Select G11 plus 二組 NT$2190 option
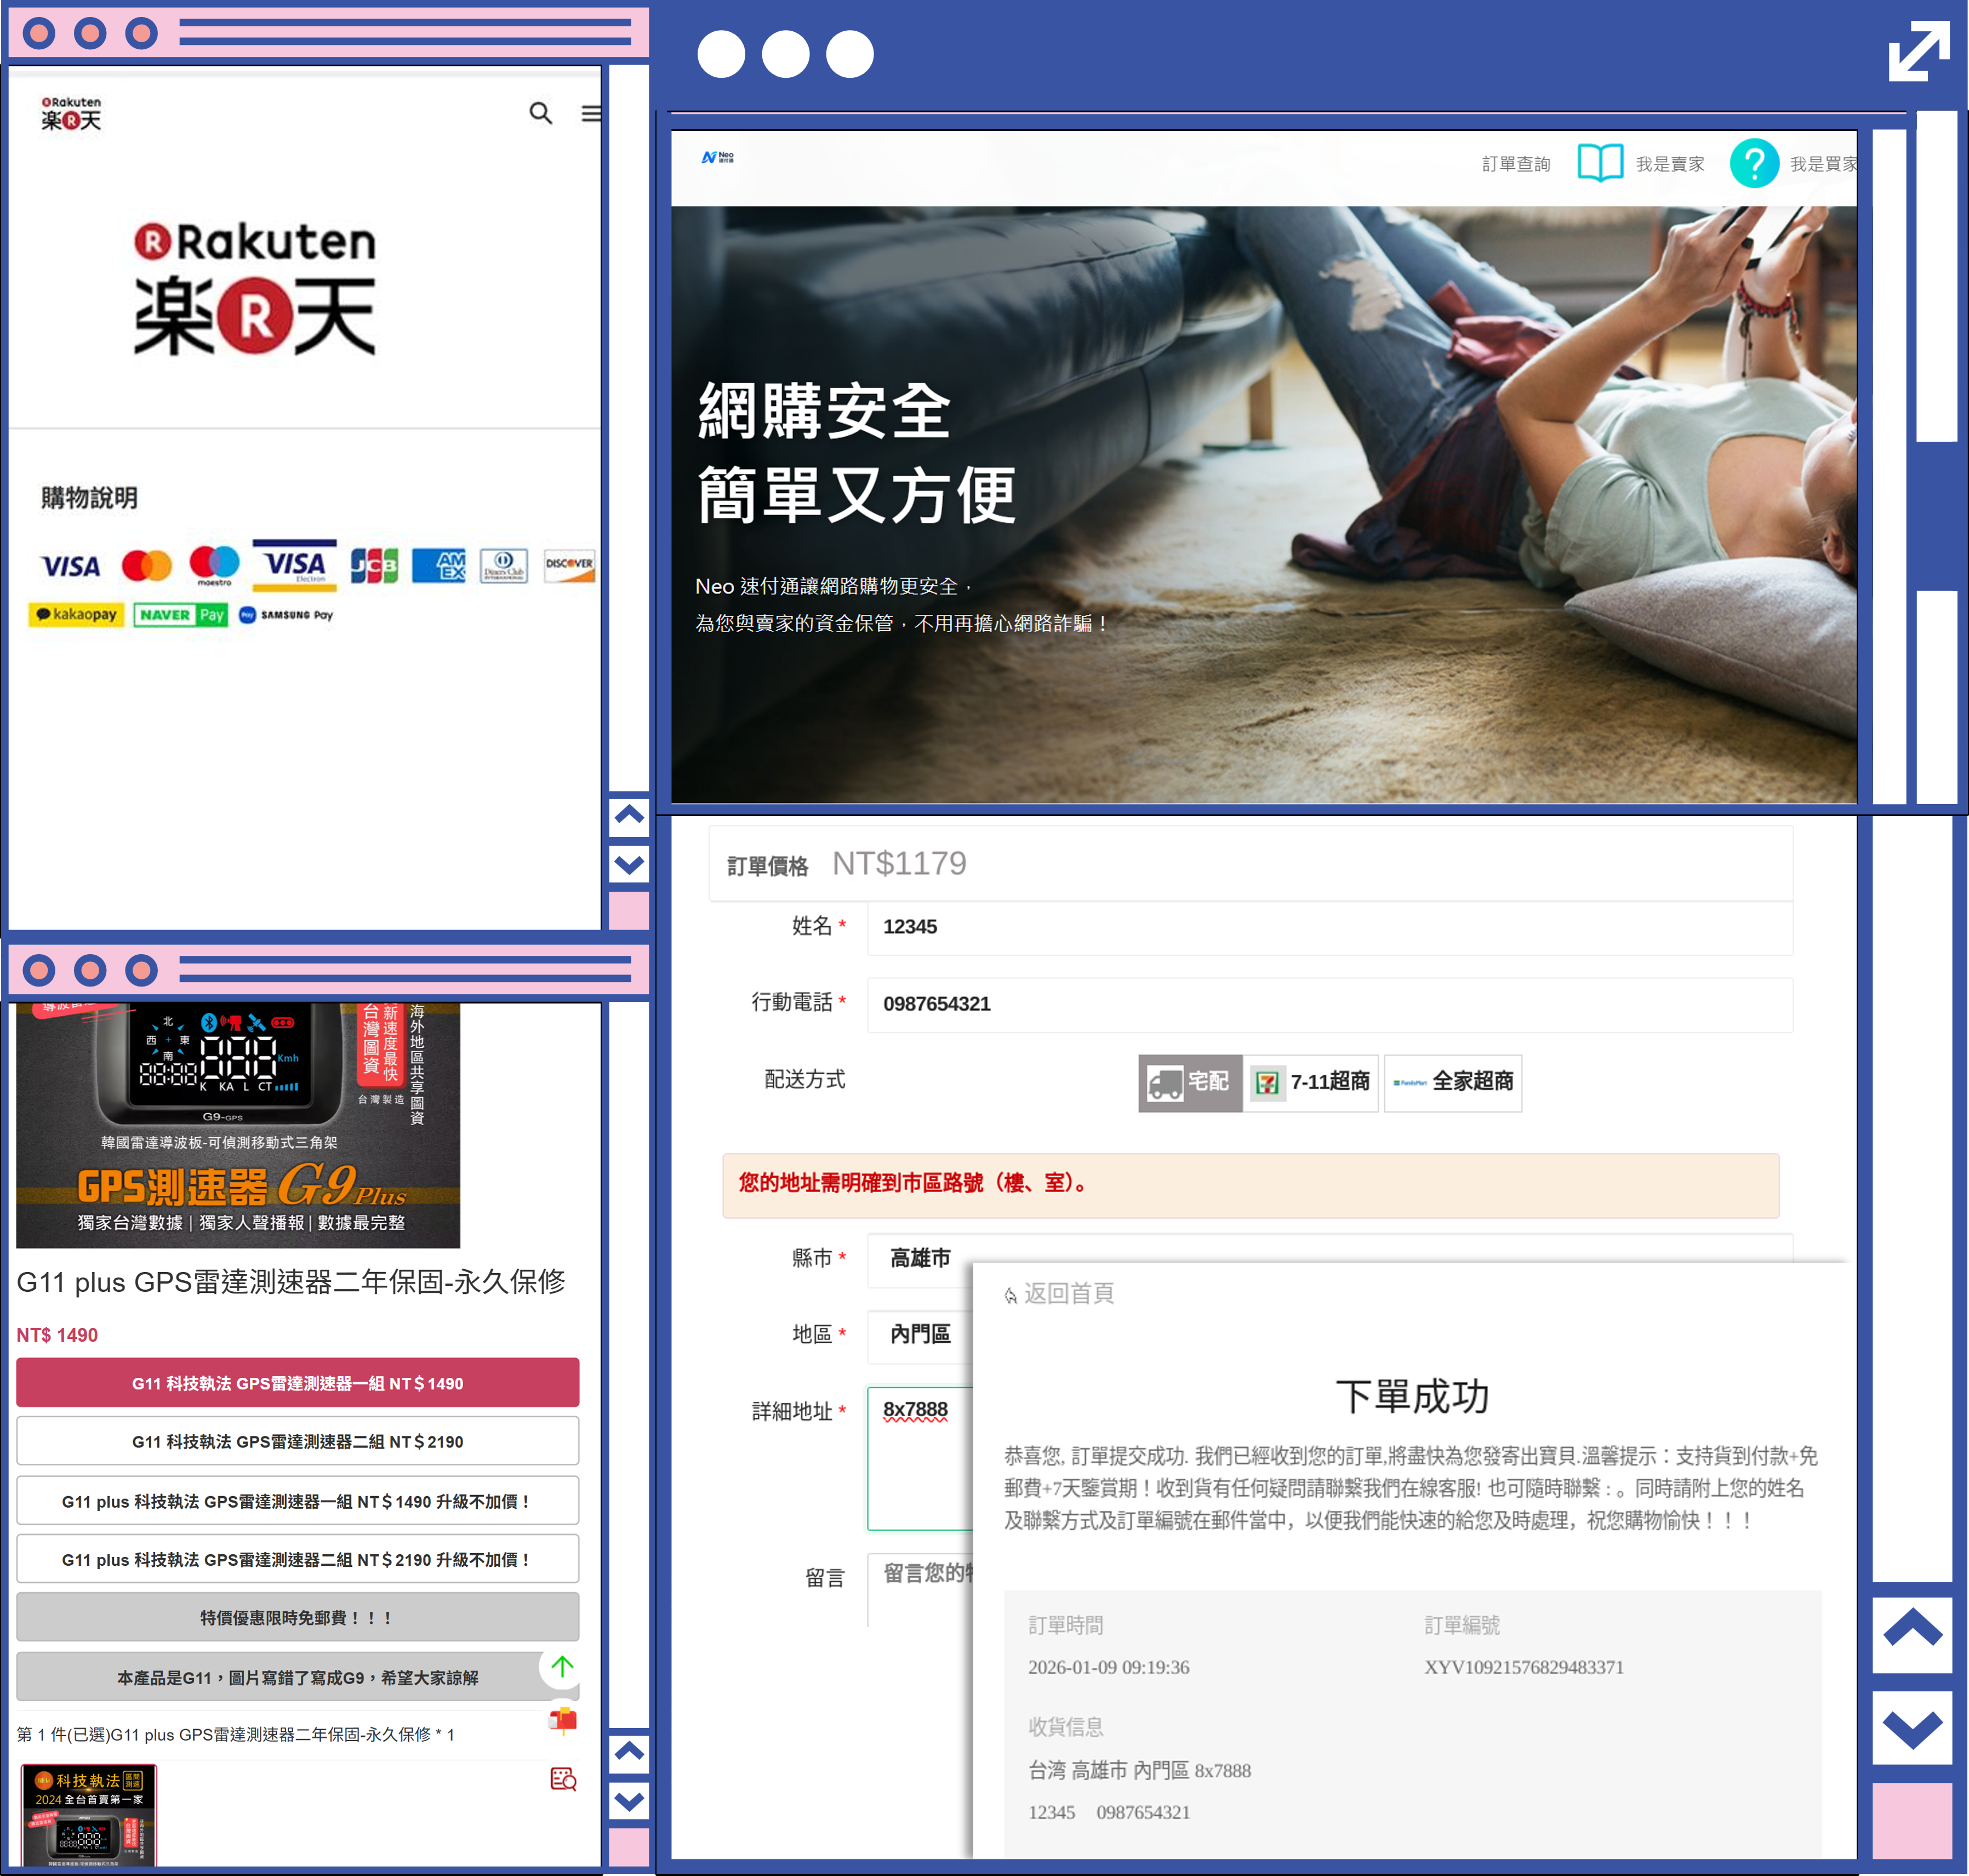1969x1876 pixels. point(297,1559)
